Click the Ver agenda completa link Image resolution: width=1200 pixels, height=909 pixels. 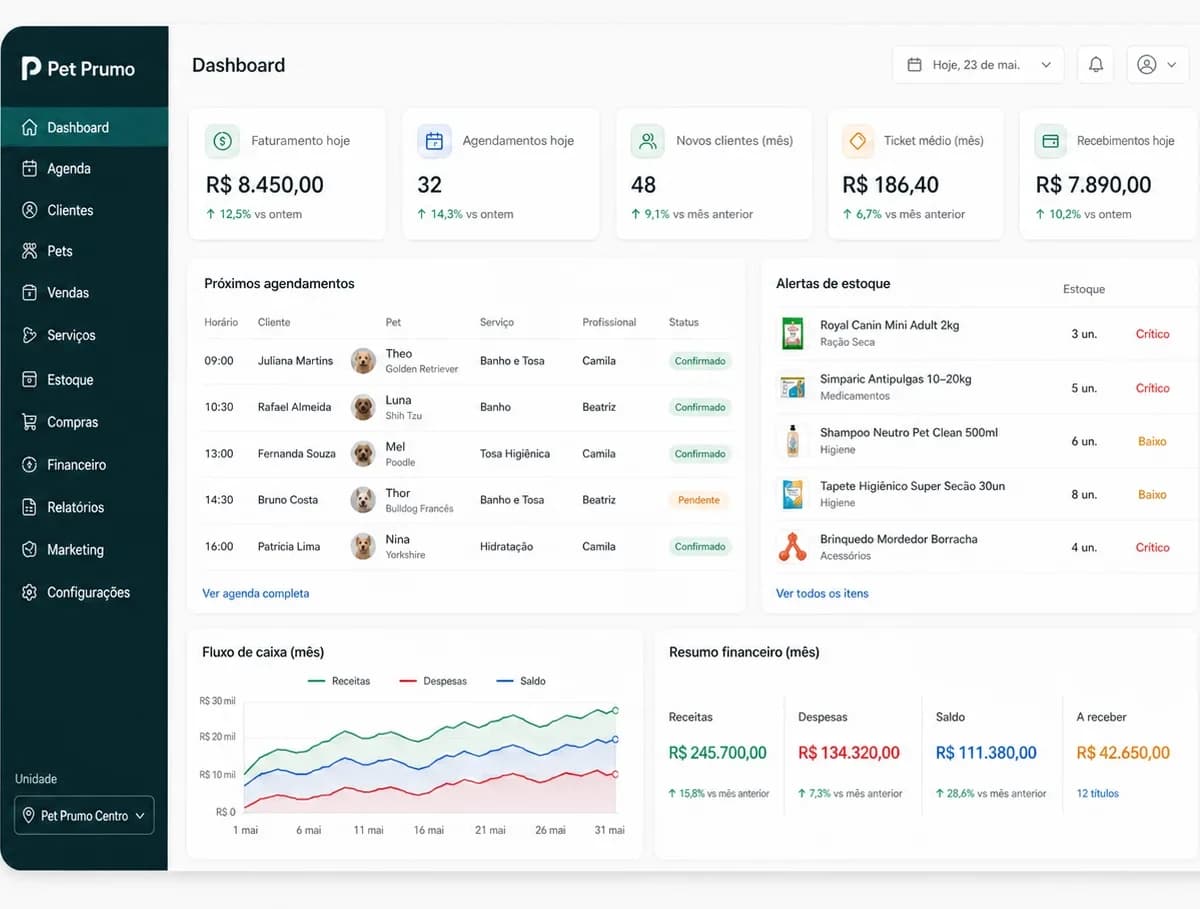click(x=255, y=593)
